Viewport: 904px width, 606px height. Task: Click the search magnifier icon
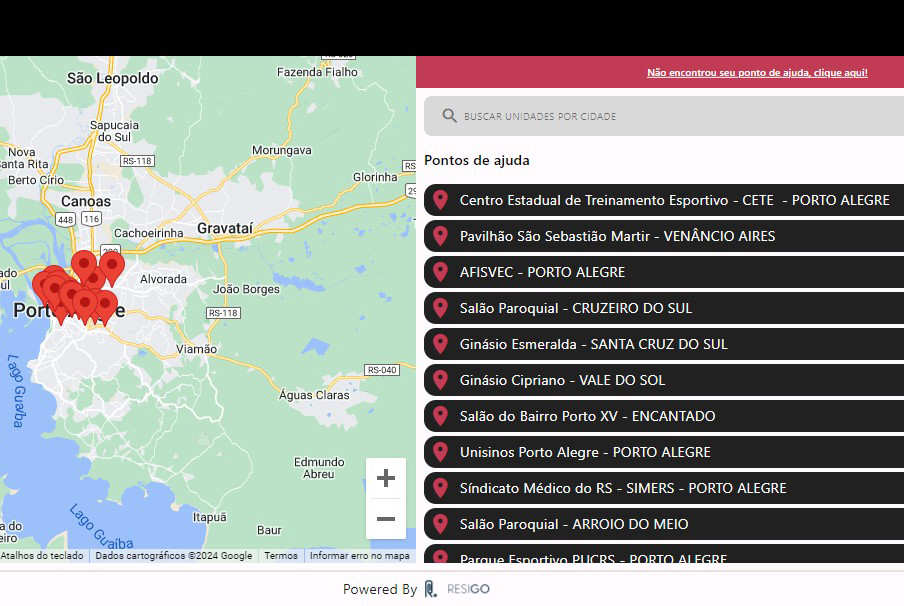tap(450, 116)
